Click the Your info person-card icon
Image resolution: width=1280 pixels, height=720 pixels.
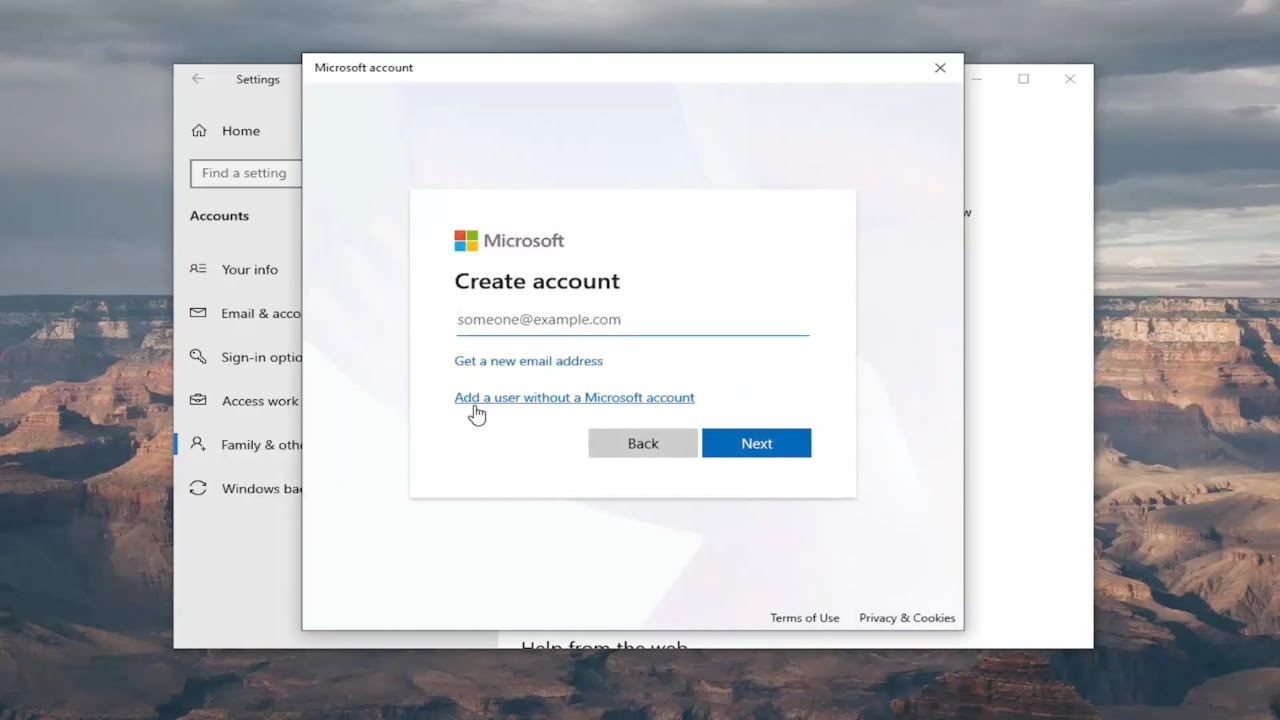198,269
